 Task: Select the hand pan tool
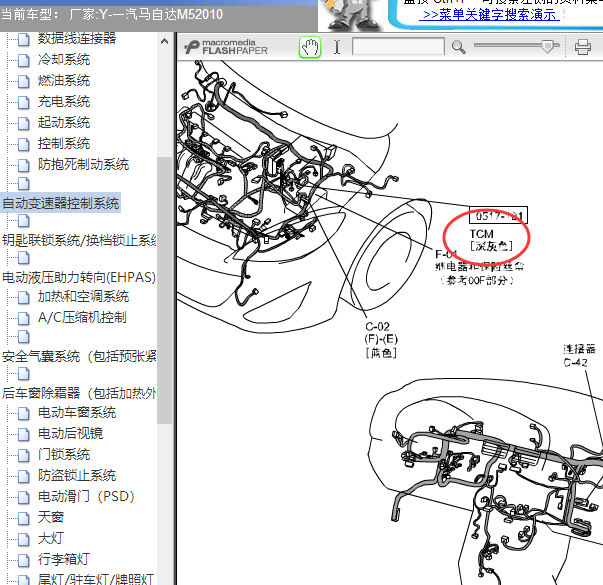click(310, 48)
